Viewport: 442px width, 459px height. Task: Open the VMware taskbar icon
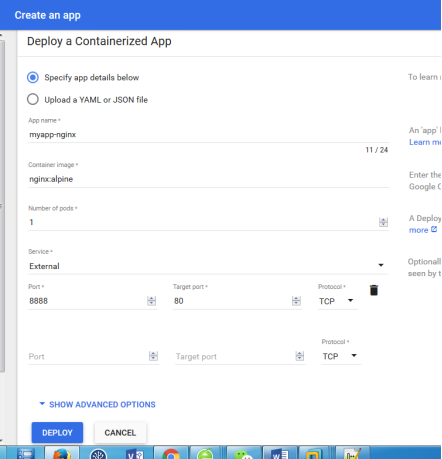[314, 453]
